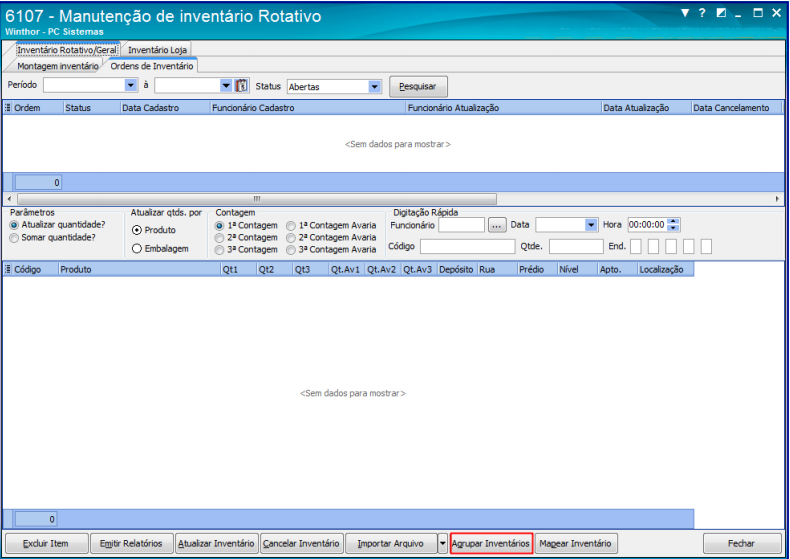Click the Emitir Relatórios button

pyautogui.click(x=131, y=543)
